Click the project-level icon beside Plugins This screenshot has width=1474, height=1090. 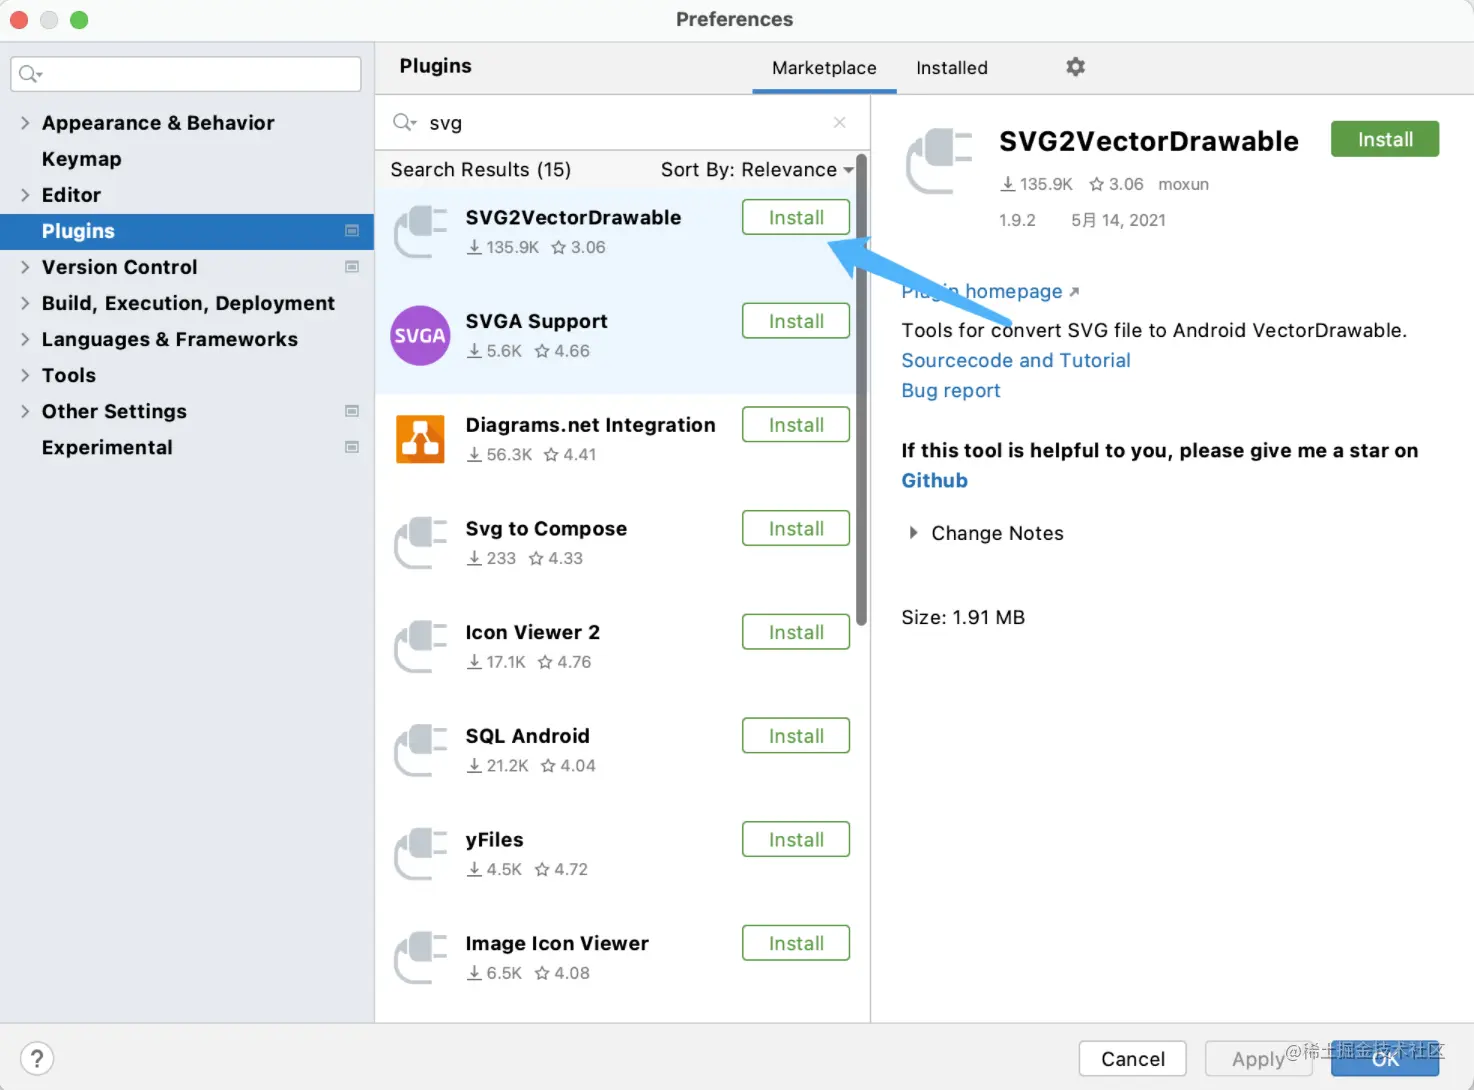point(352,231)
